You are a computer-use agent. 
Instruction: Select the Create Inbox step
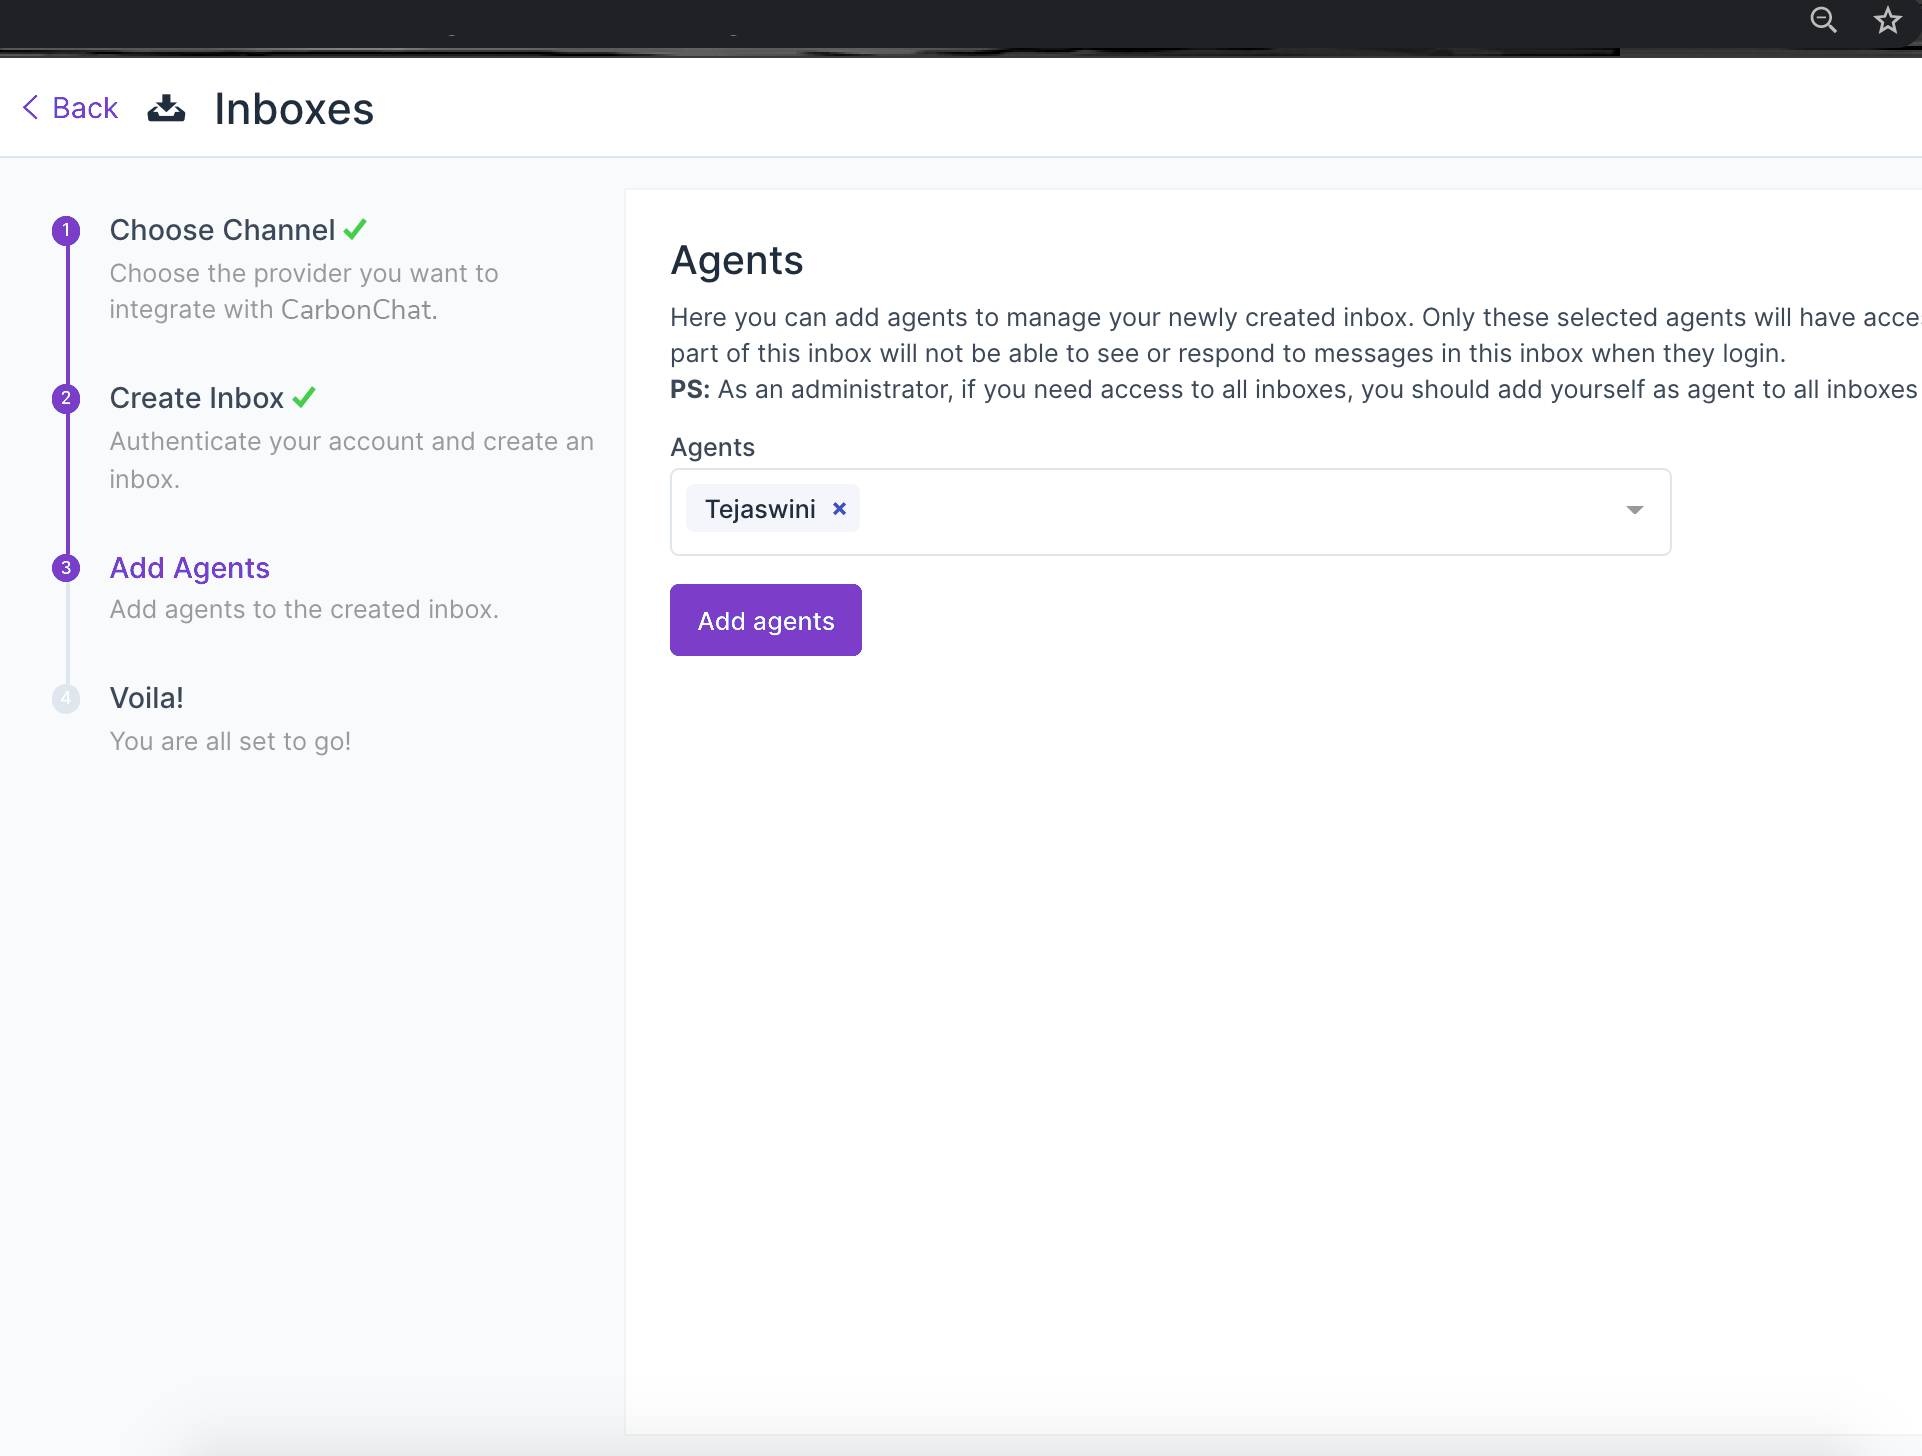point(197,398)
